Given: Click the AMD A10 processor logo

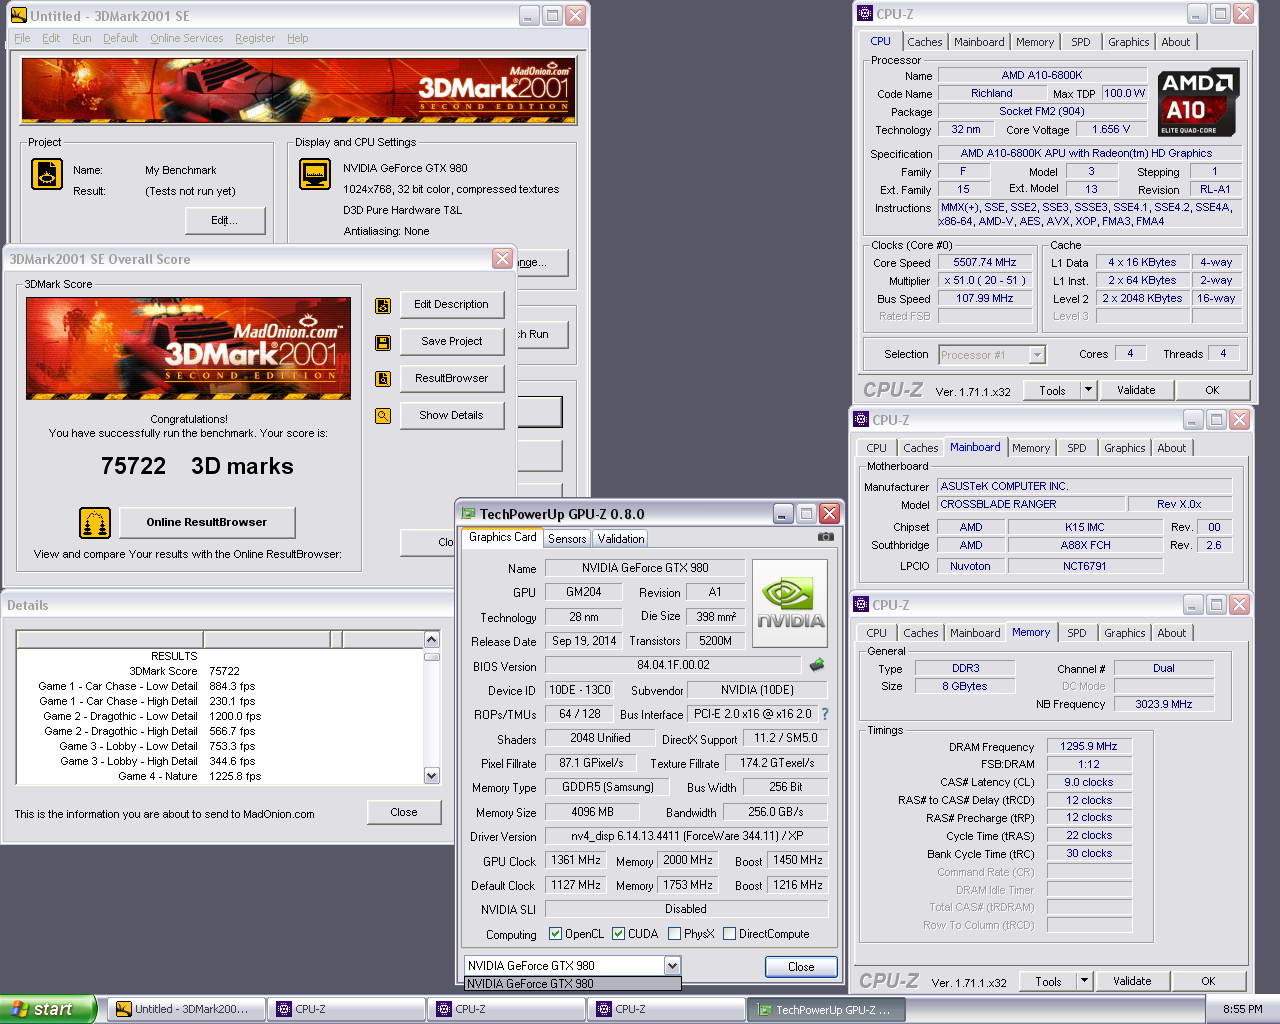Looking at the screenshot, I should (1198, 102).
